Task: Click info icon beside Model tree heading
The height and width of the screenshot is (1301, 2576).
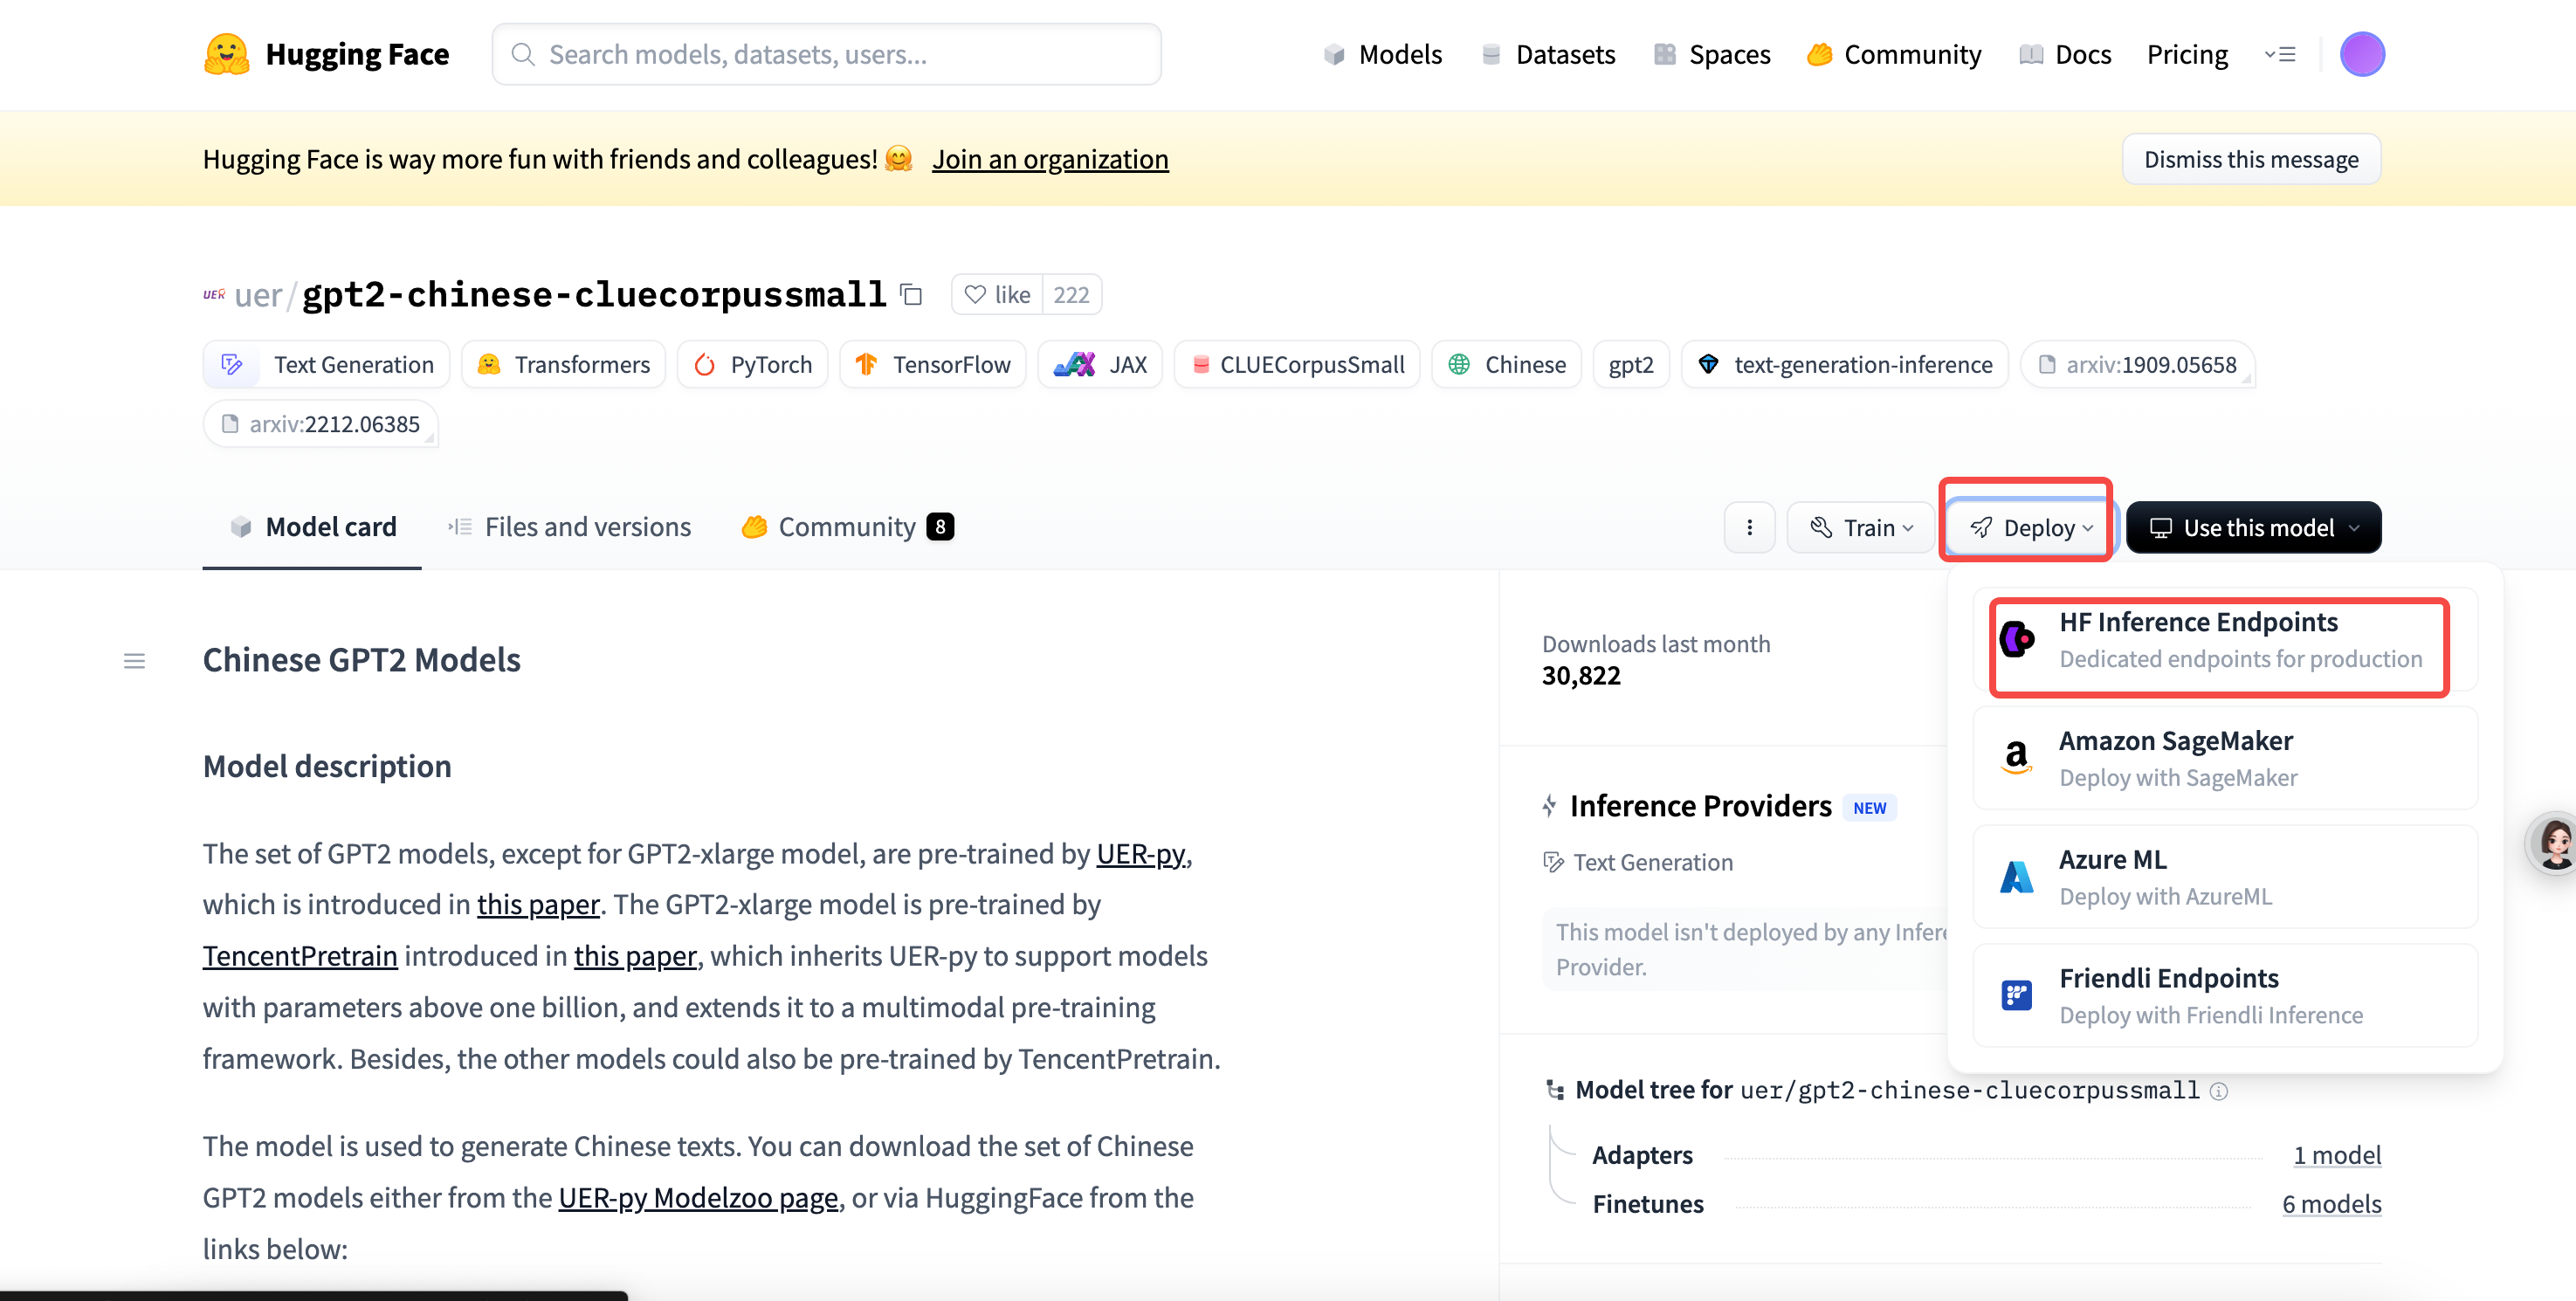Action: [x=2219, y=1091]
